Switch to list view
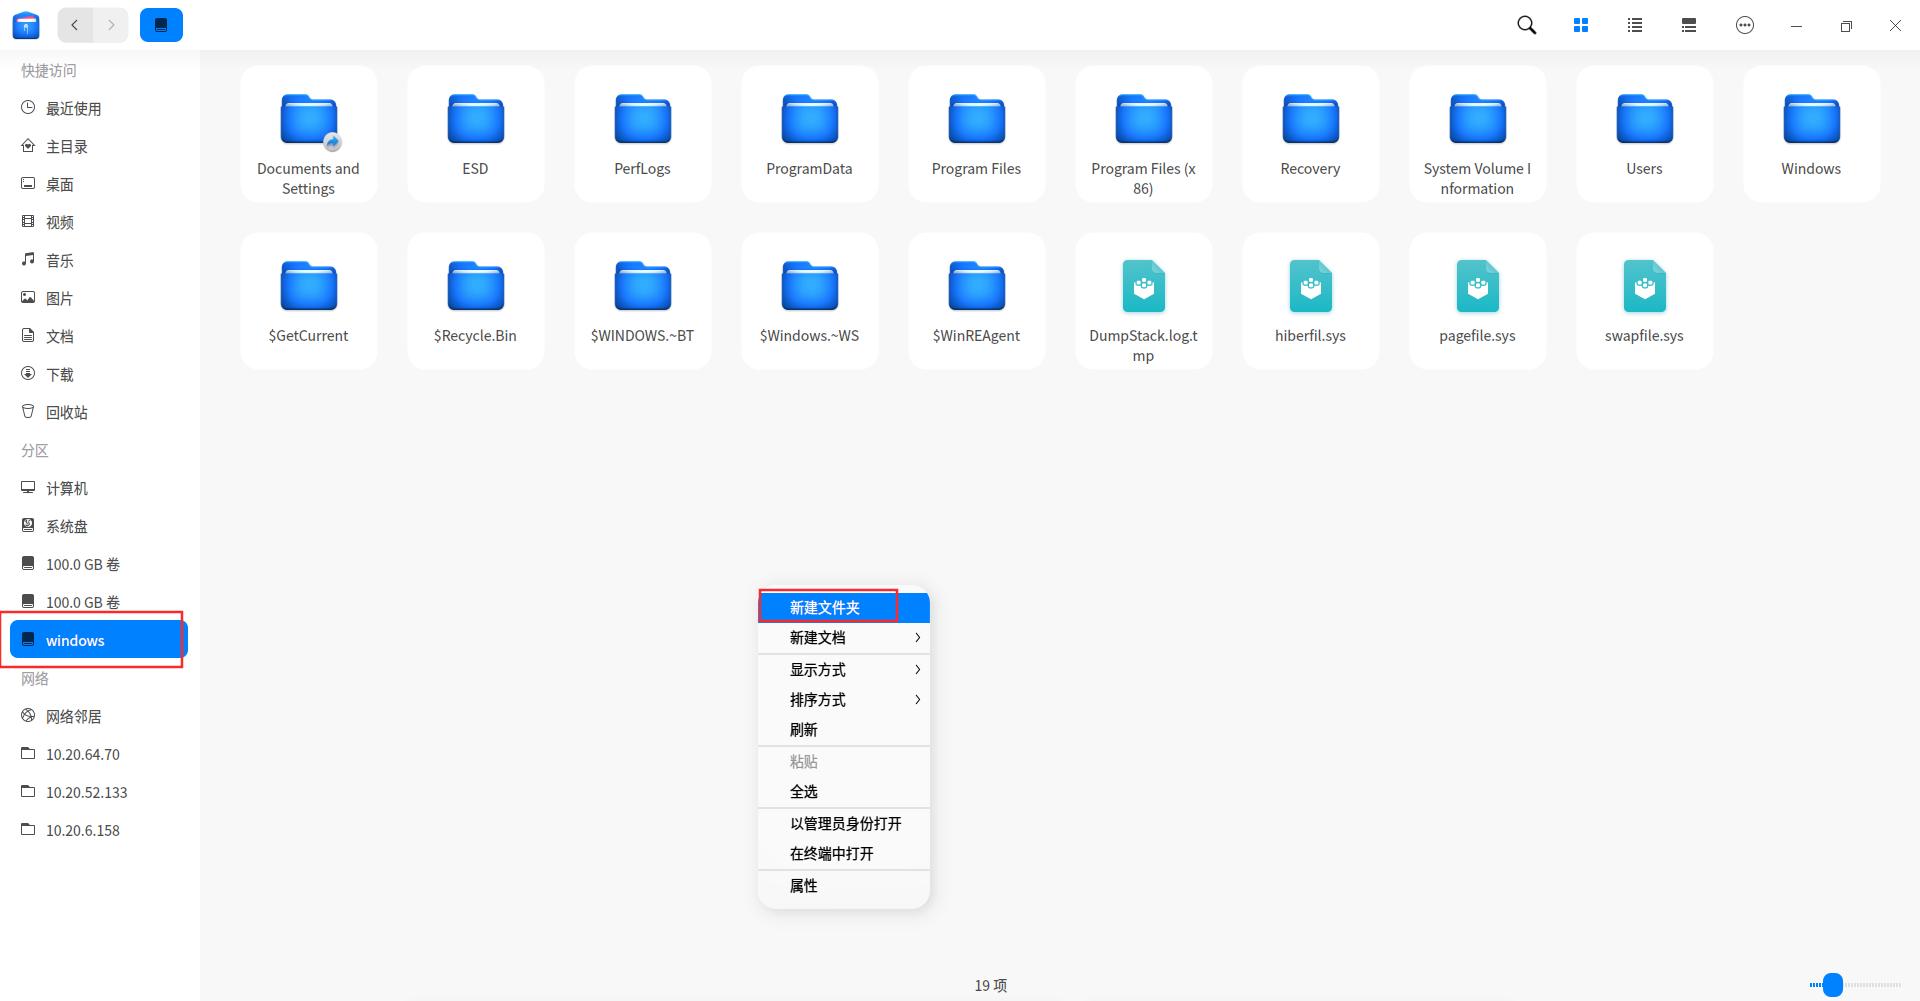The width and height of the screenshot is (1920, 1001). tap(1635, 25)
